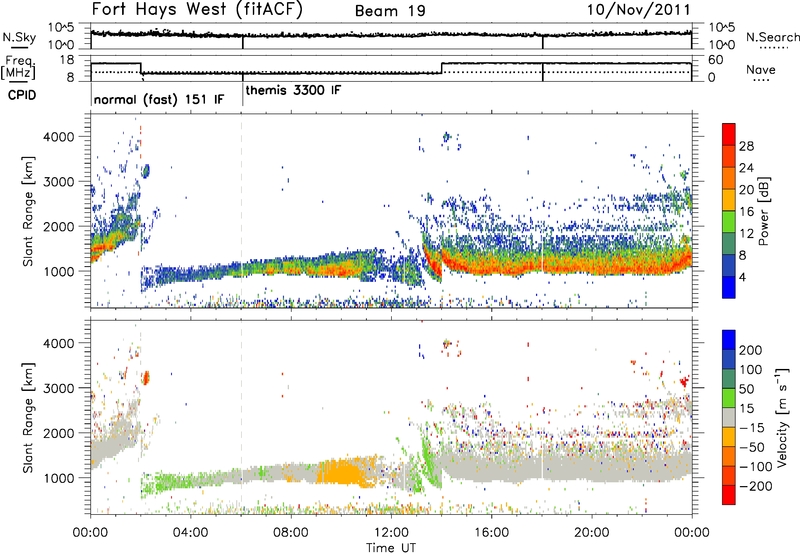Select the 'themis 3300 IF' annotation

[x=293, y=90]
